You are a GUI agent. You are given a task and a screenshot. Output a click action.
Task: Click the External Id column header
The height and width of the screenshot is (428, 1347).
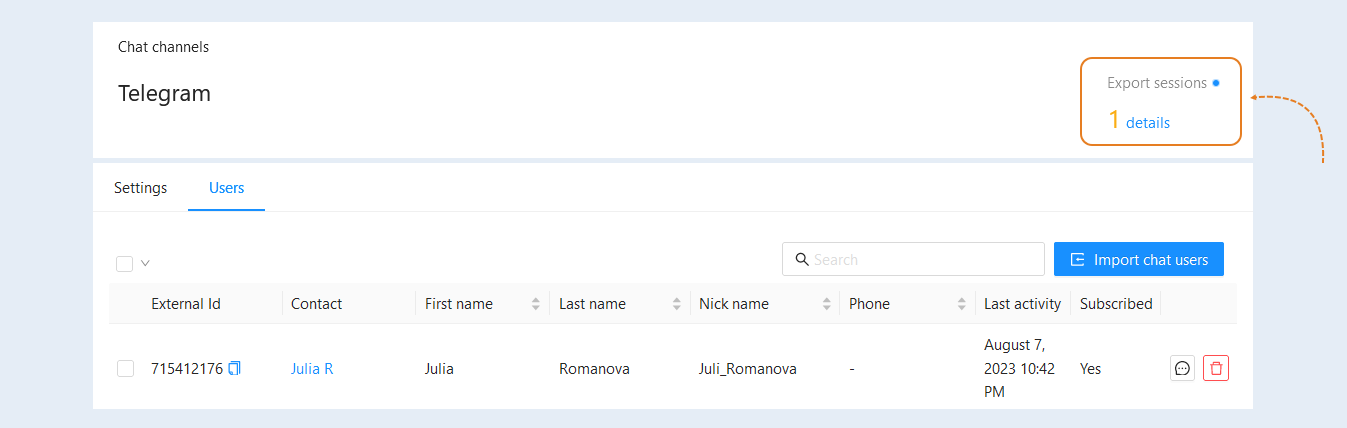coord(186,304)
